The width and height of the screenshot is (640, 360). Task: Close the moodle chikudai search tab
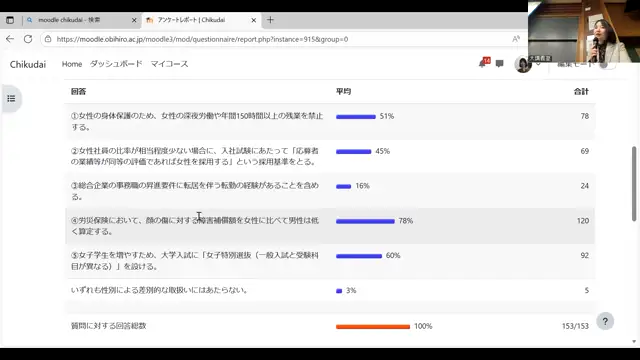tap(134, 20)
